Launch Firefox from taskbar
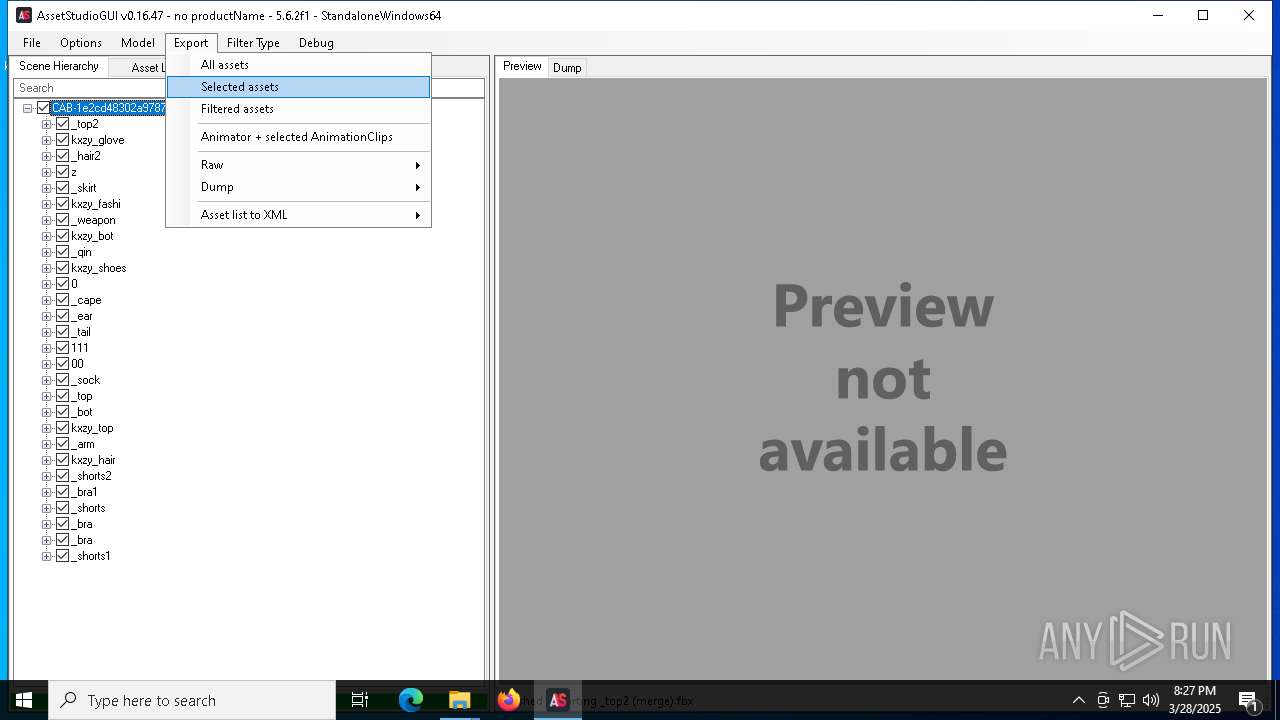This screenshot has height=720, width=1280. click(x=509, y=700)
